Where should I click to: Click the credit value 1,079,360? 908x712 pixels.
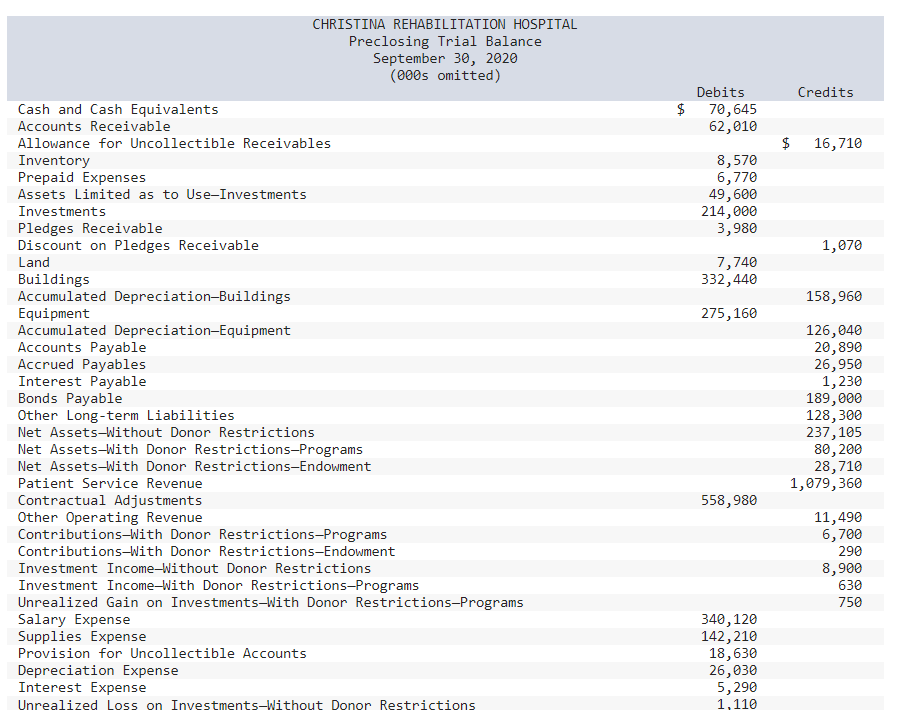[826, 484]
